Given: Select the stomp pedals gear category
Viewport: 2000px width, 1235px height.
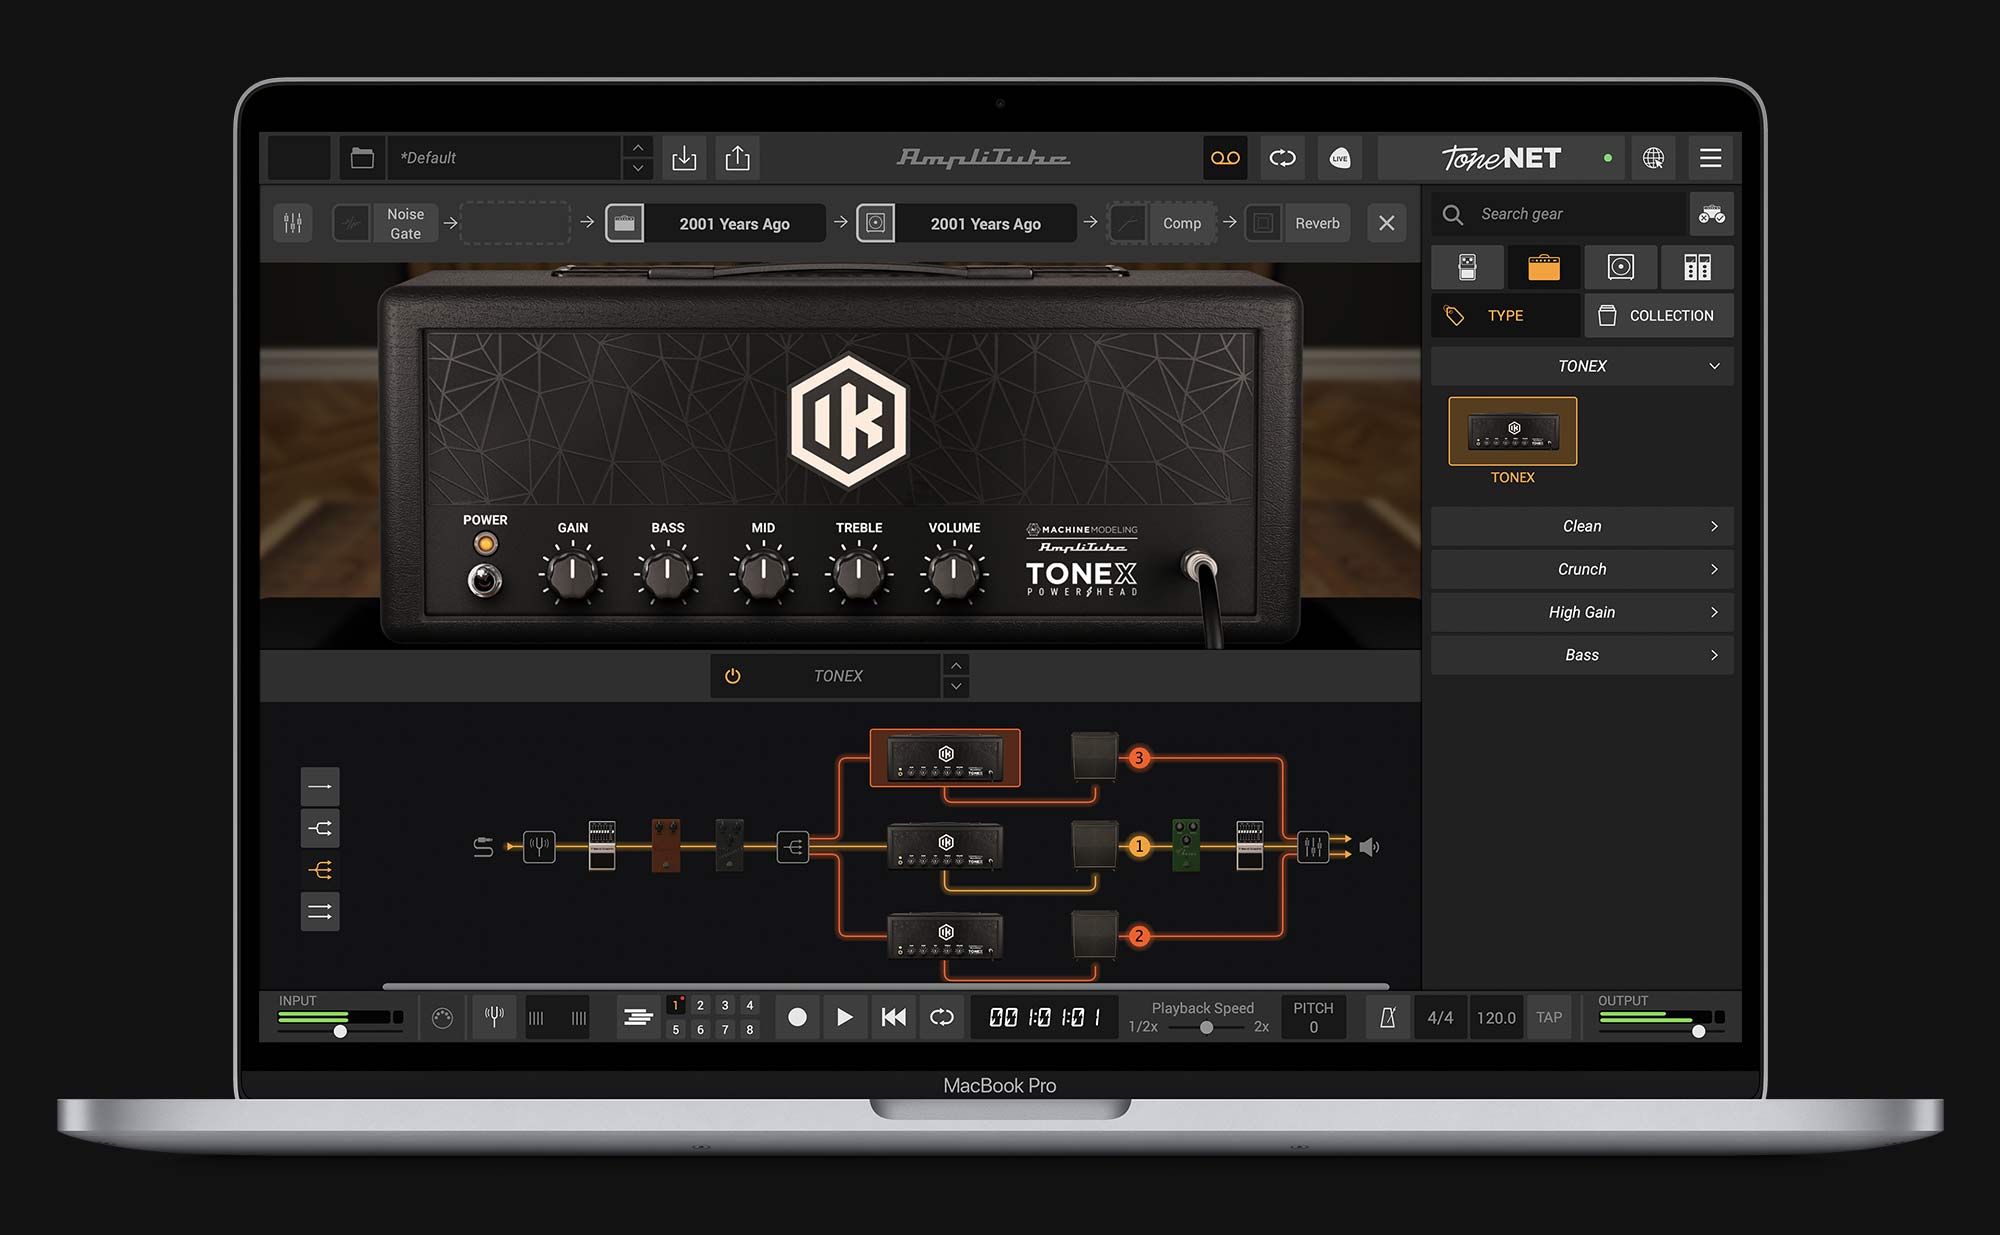Looking at the screenshot, I should pyautogui.click(x=1467, y=267).
